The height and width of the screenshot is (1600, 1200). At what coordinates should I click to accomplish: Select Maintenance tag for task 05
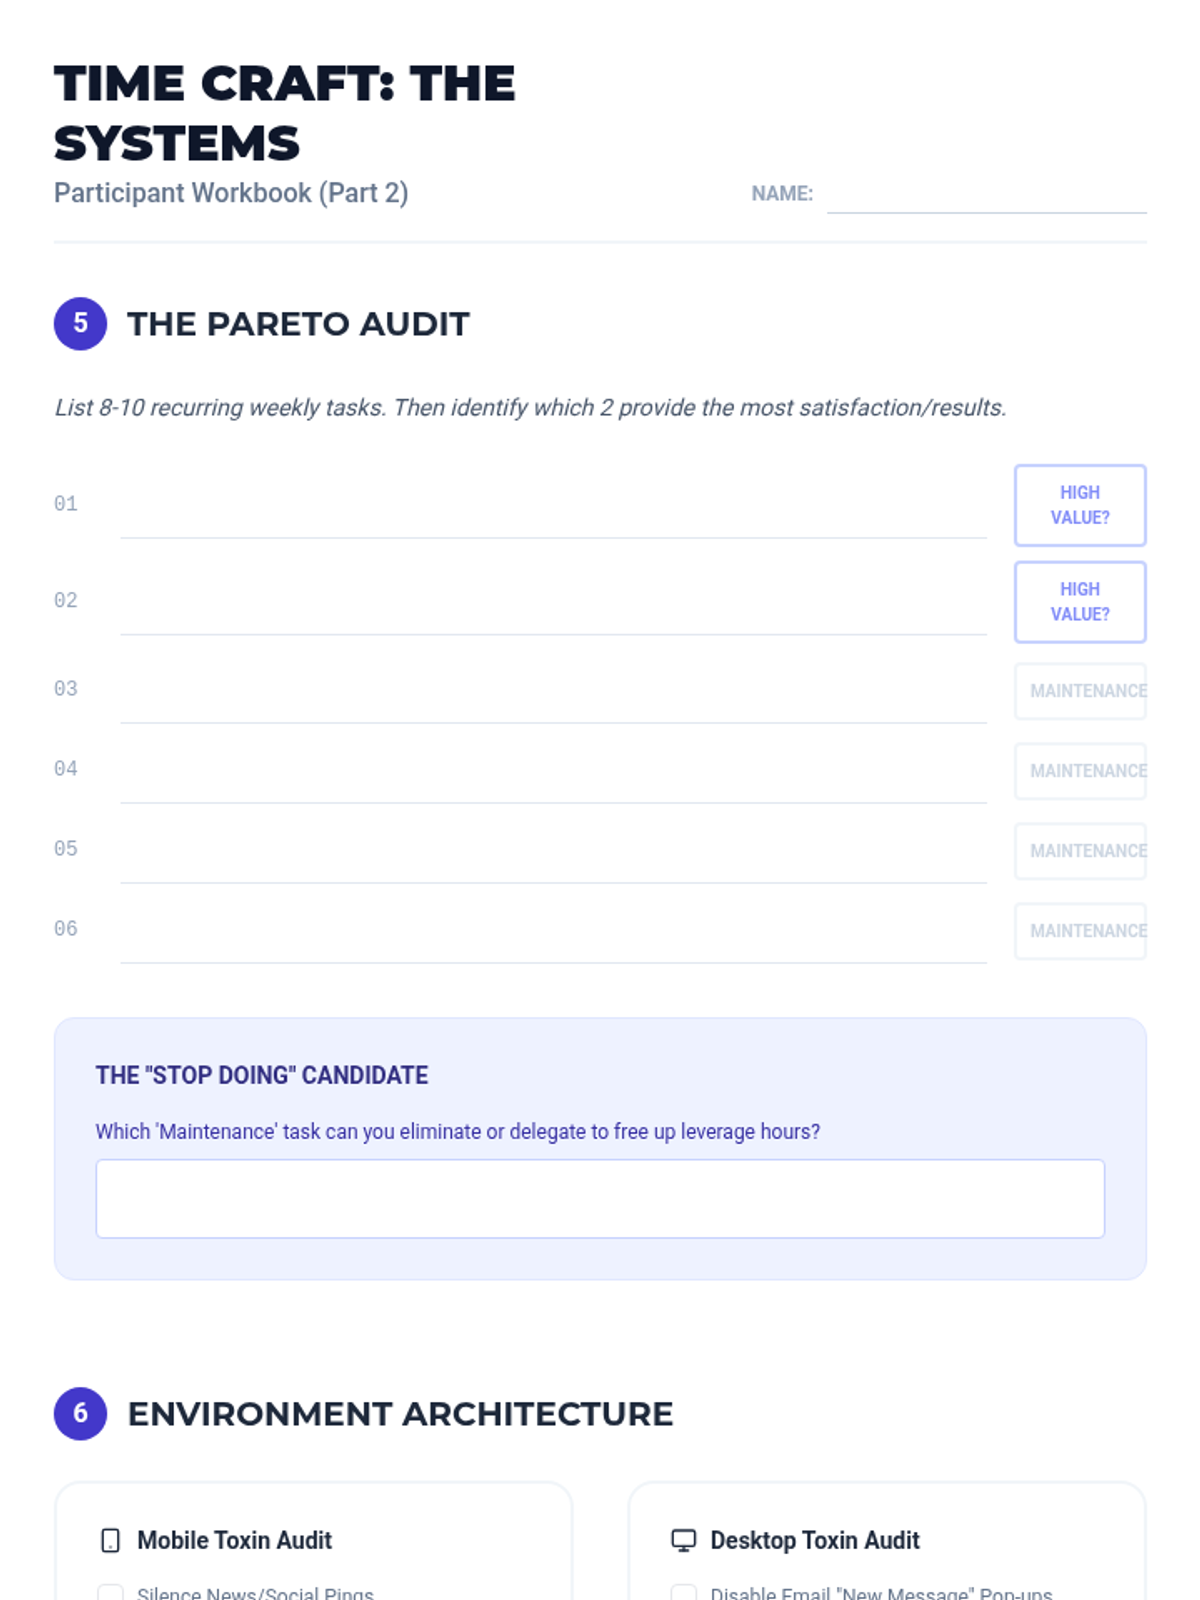(1080, 851)
